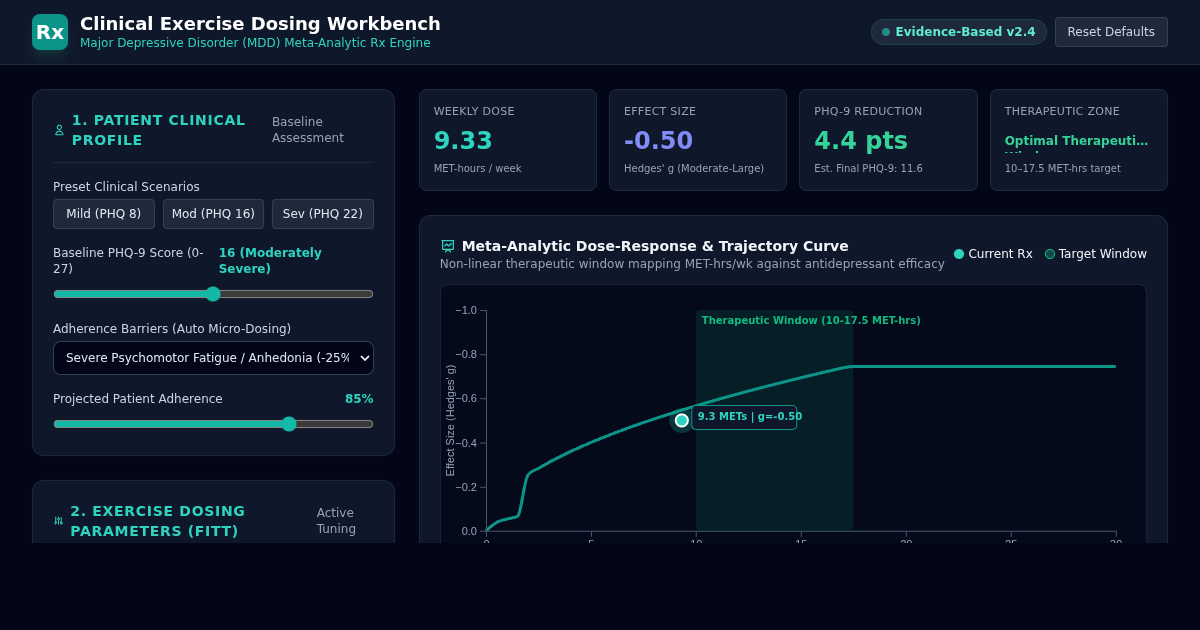Click the 85% adherence readout
The image size is (1200, 630).
pyautogui.click(x=359, y=399)
